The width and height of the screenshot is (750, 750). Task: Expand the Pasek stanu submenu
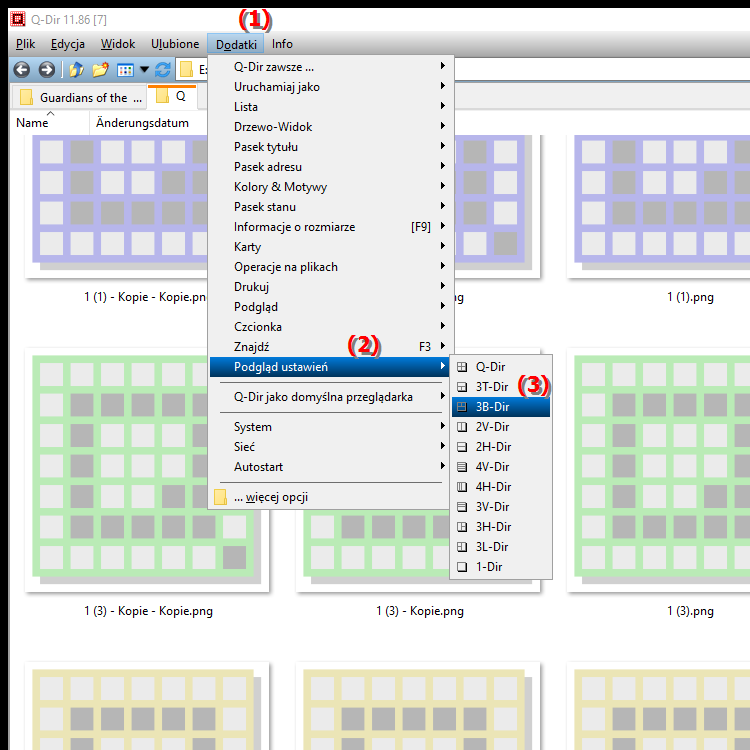[331, 207]
